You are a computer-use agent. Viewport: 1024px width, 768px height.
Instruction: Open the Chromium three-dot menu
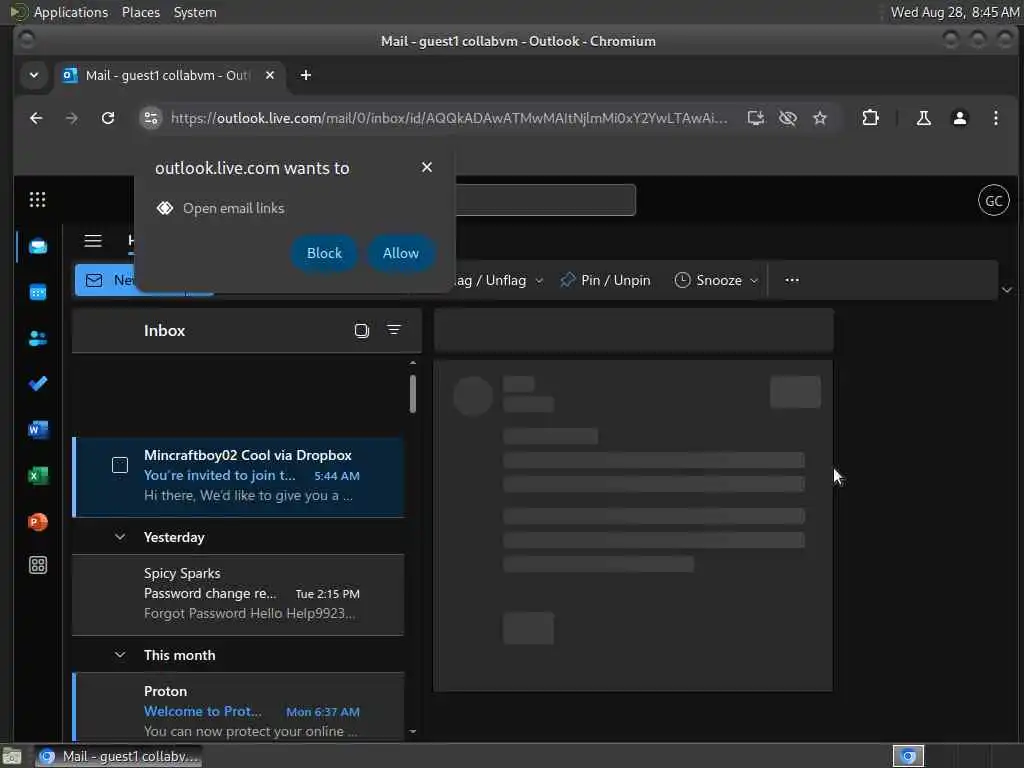click(x=995, y=118)
